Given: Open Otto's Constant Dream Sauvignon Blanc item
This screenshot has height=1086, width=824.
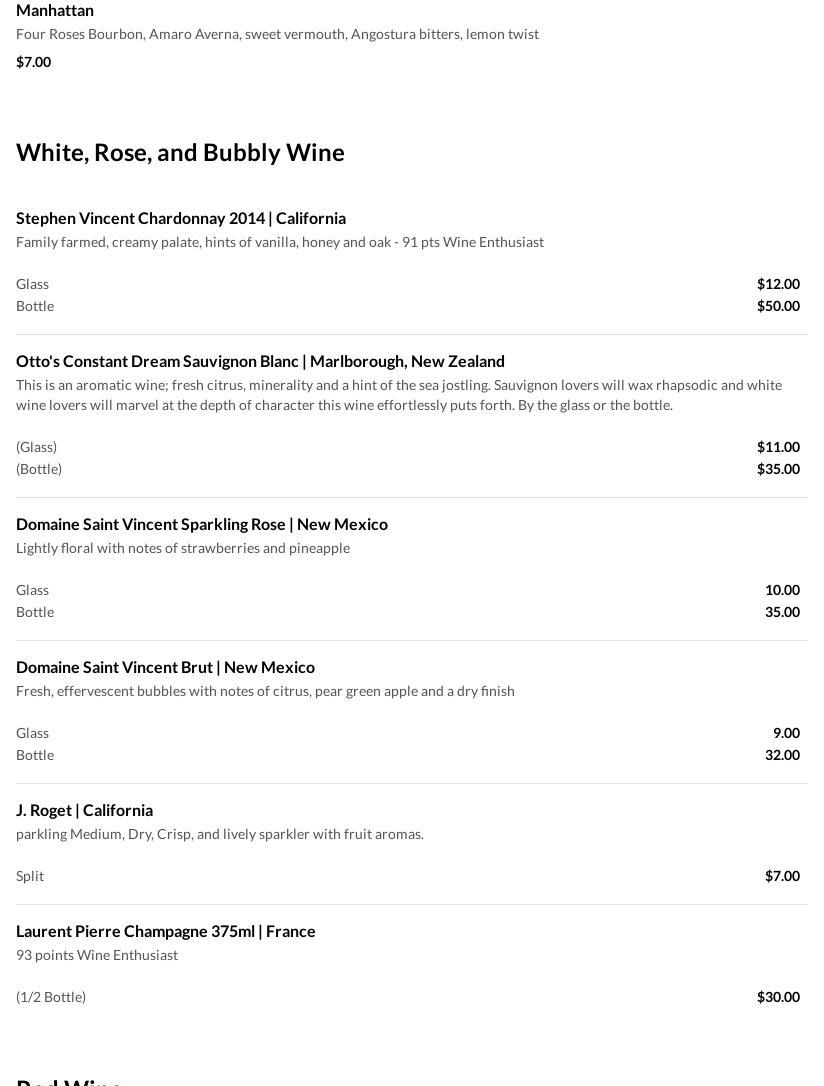Looking at the screenshot, I should point(260,361).
